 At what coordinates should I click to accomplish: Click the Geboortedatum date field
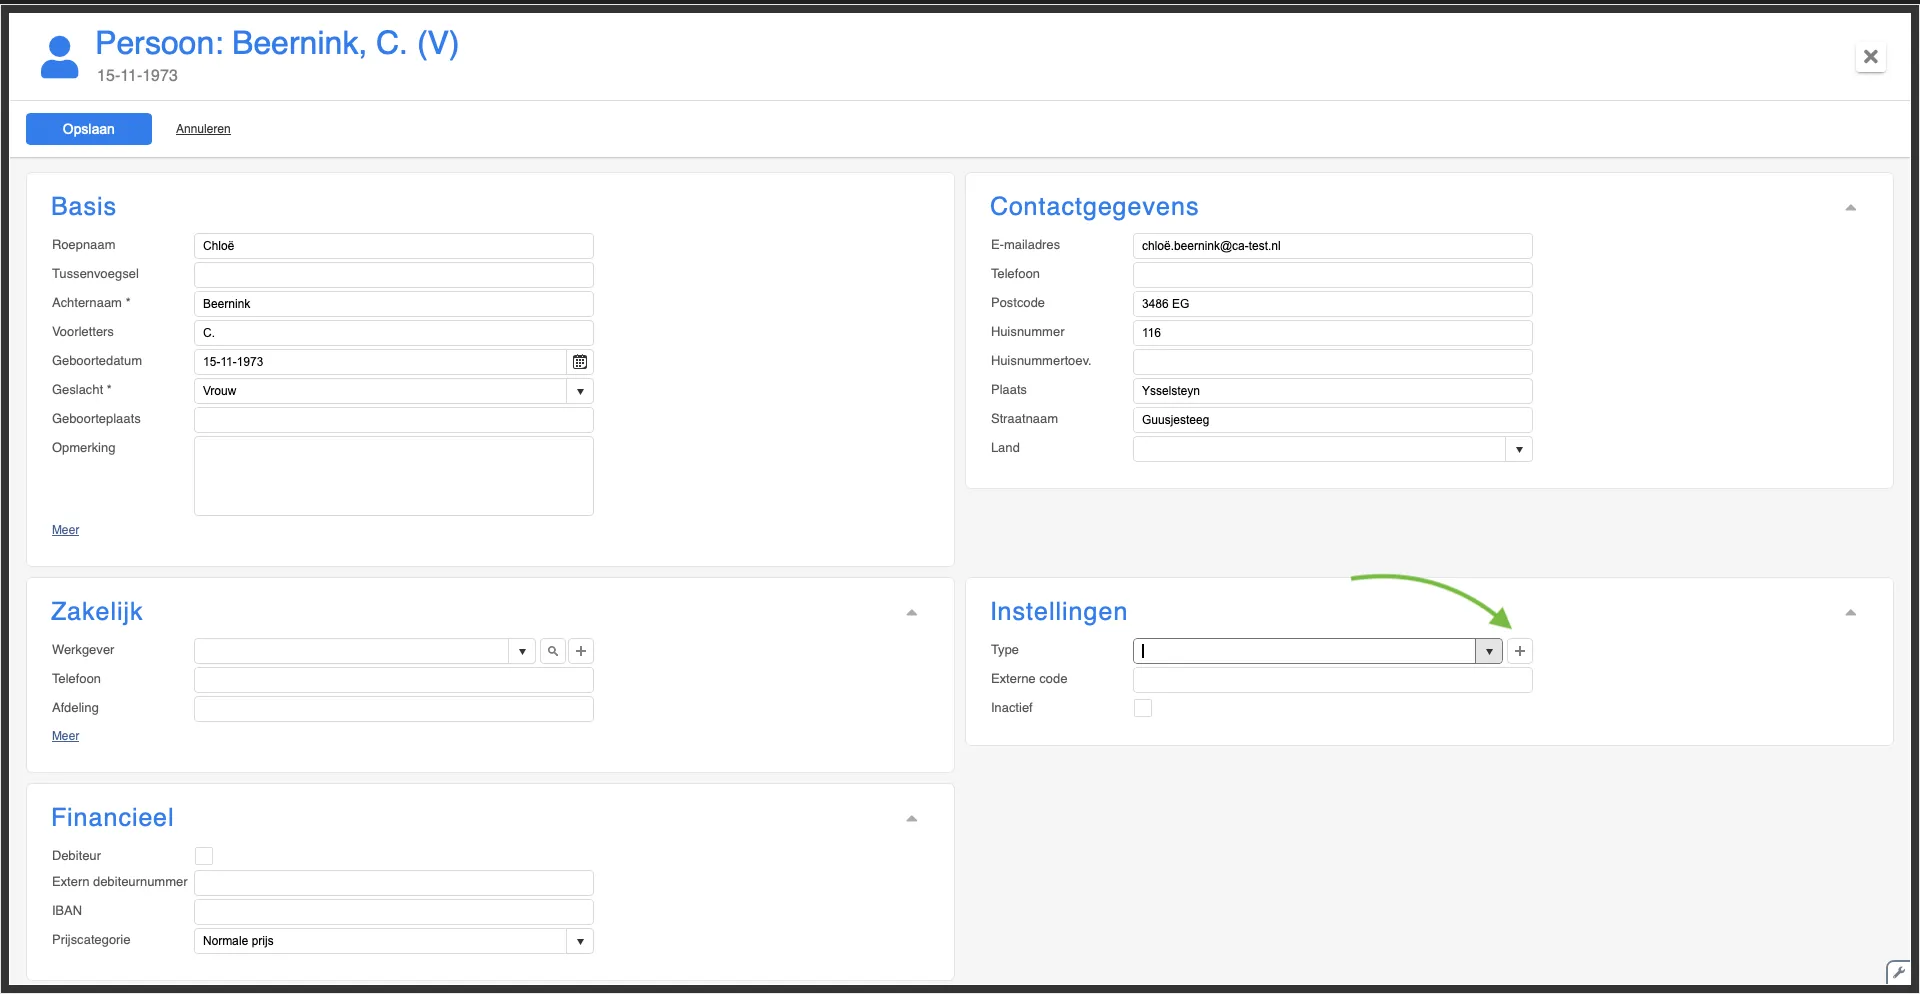(381, 362)
